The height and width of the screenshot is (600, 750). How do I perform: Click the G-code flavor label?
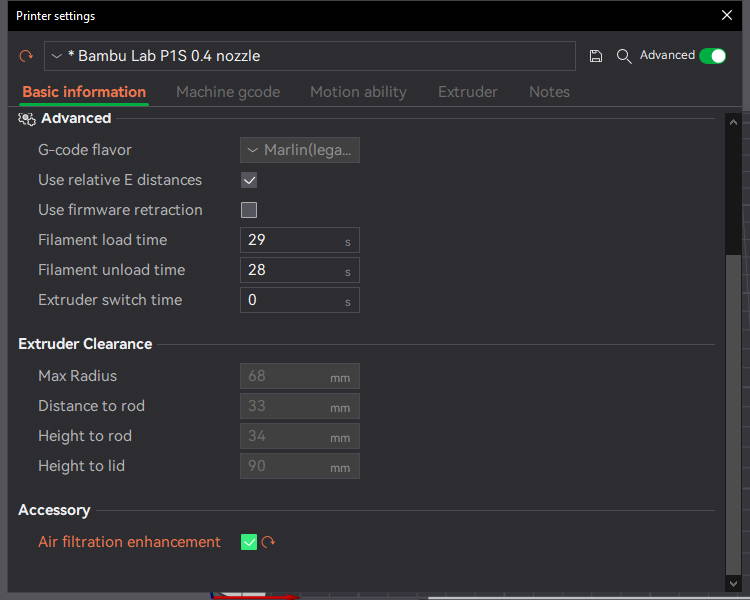click(85, 150)
